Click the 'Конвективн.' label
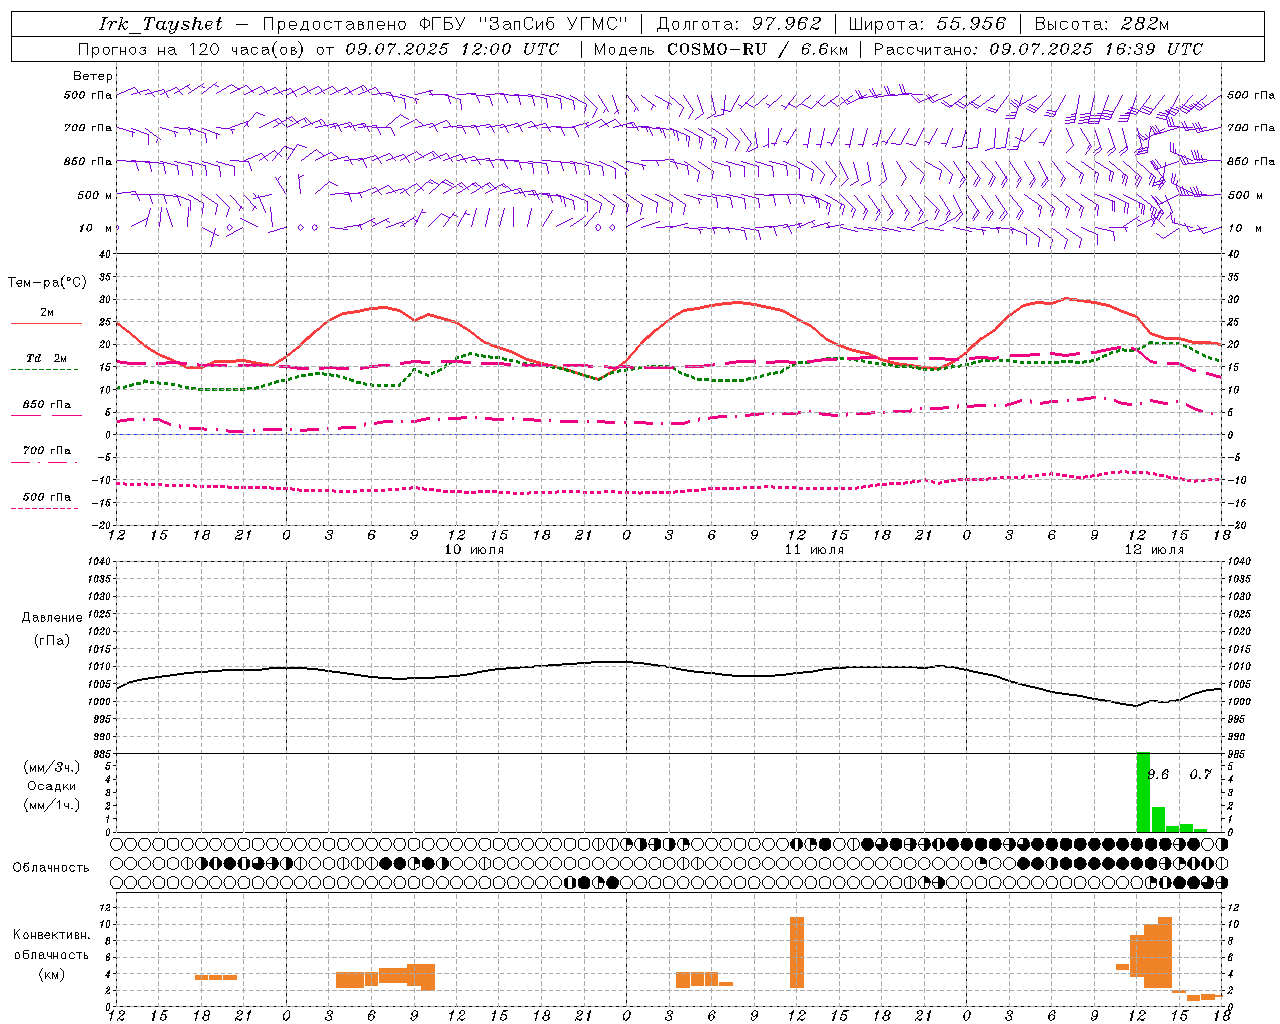1280x1024 pixels. (x=51, y=935)
